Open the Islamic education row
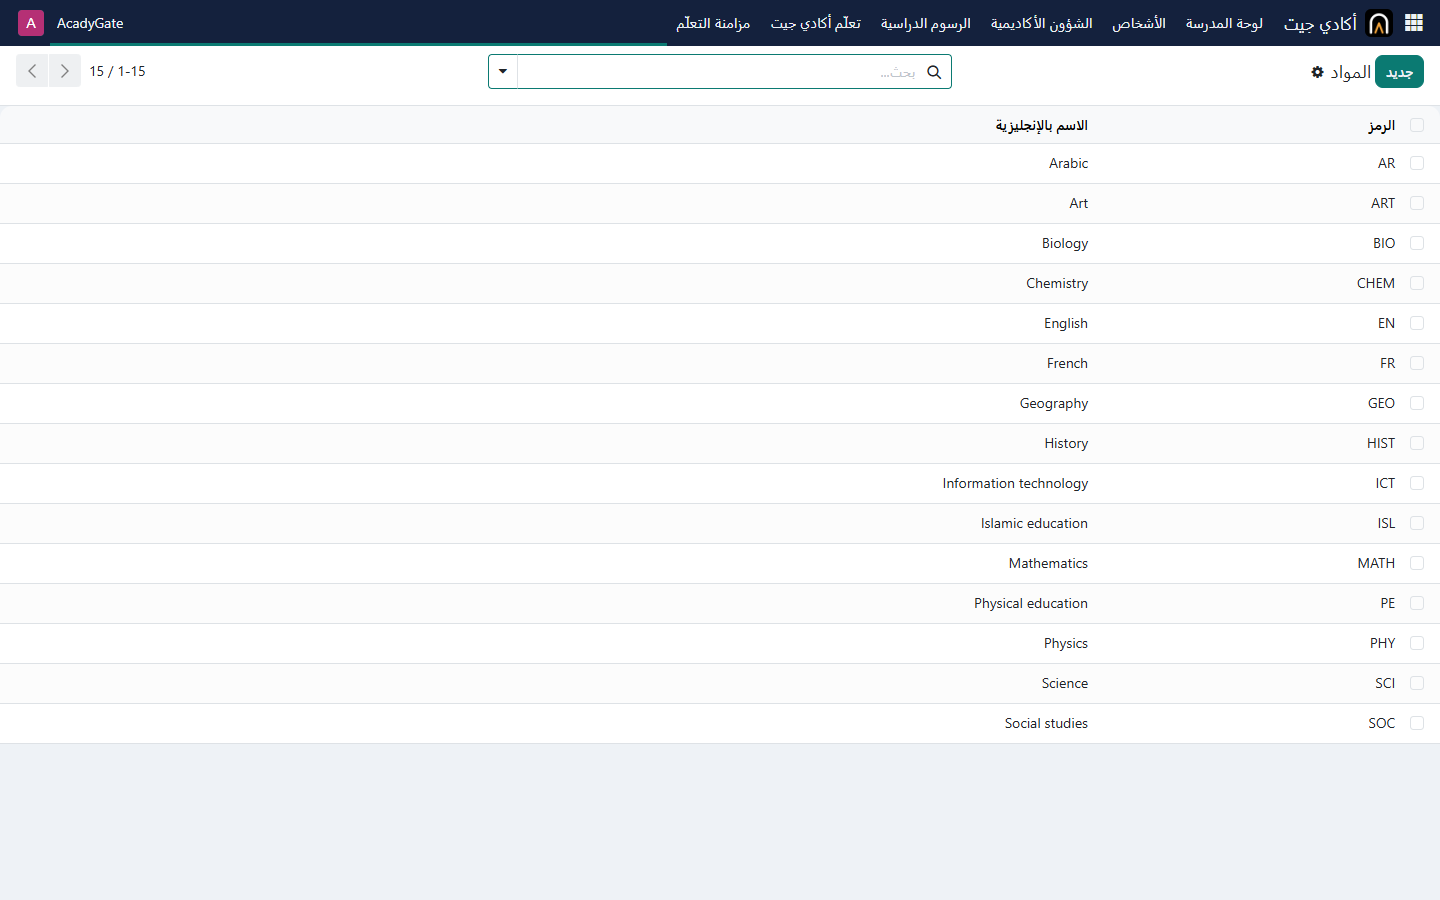The width and height of the screenshot is (1440, 900). [720, 523]
